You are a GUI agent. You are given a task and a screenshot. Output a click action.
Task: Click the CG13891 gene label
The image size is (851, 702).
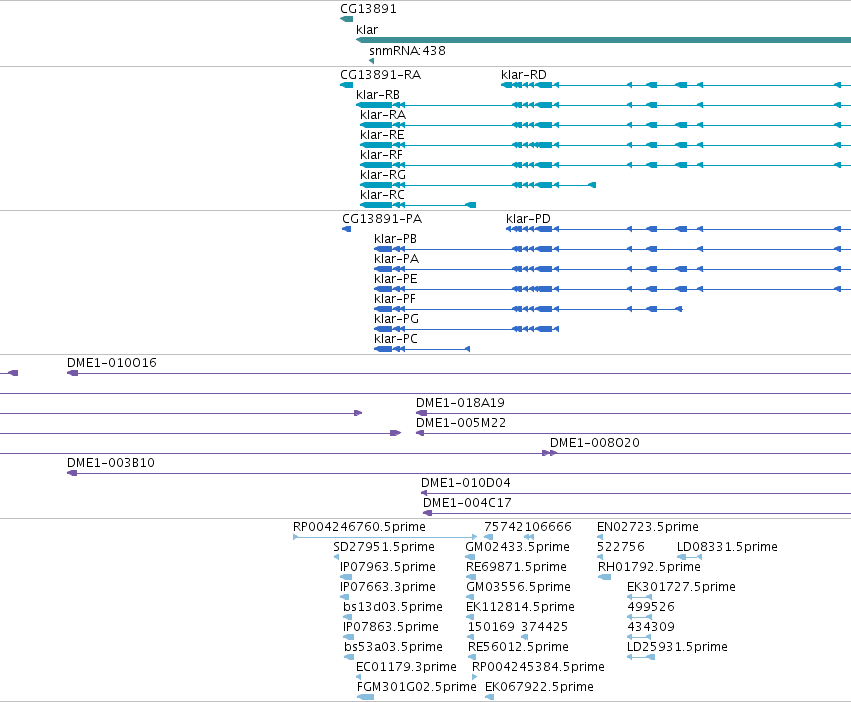coord(369,9)
